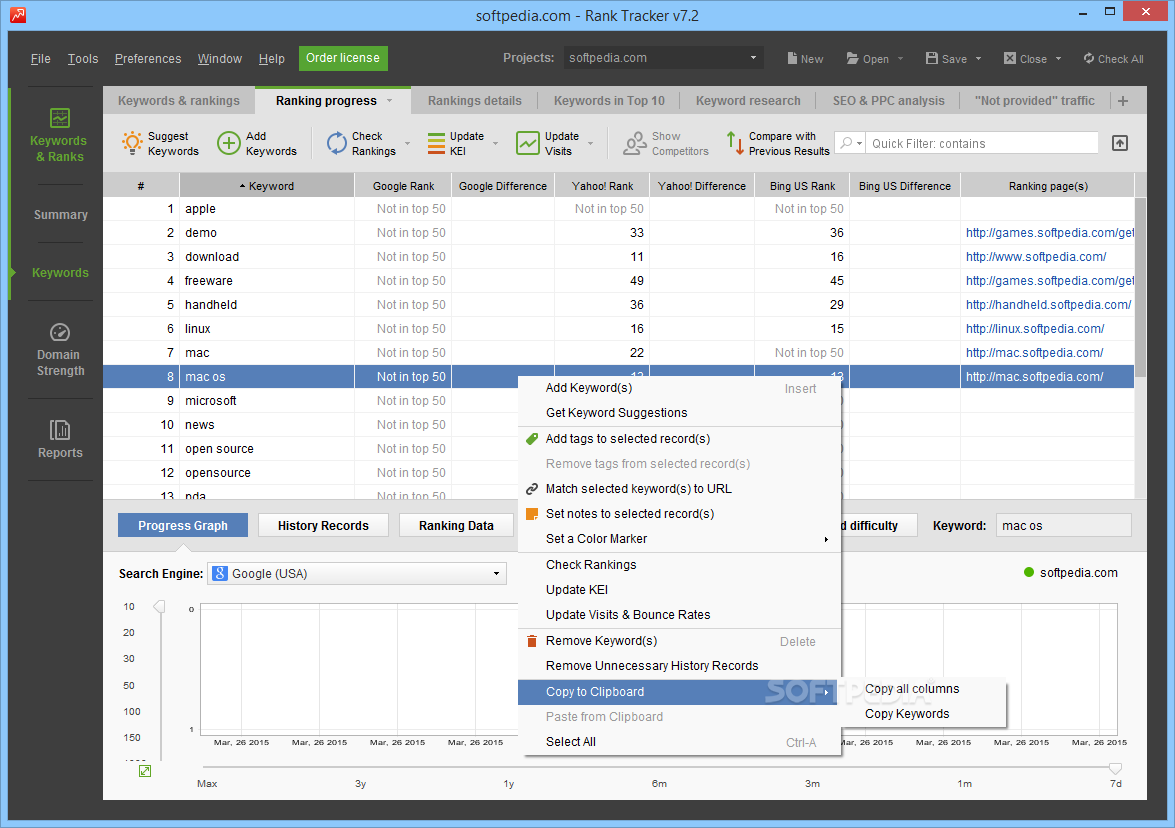Expand Set a Color Marker submenu

click(x=679, y=539)
